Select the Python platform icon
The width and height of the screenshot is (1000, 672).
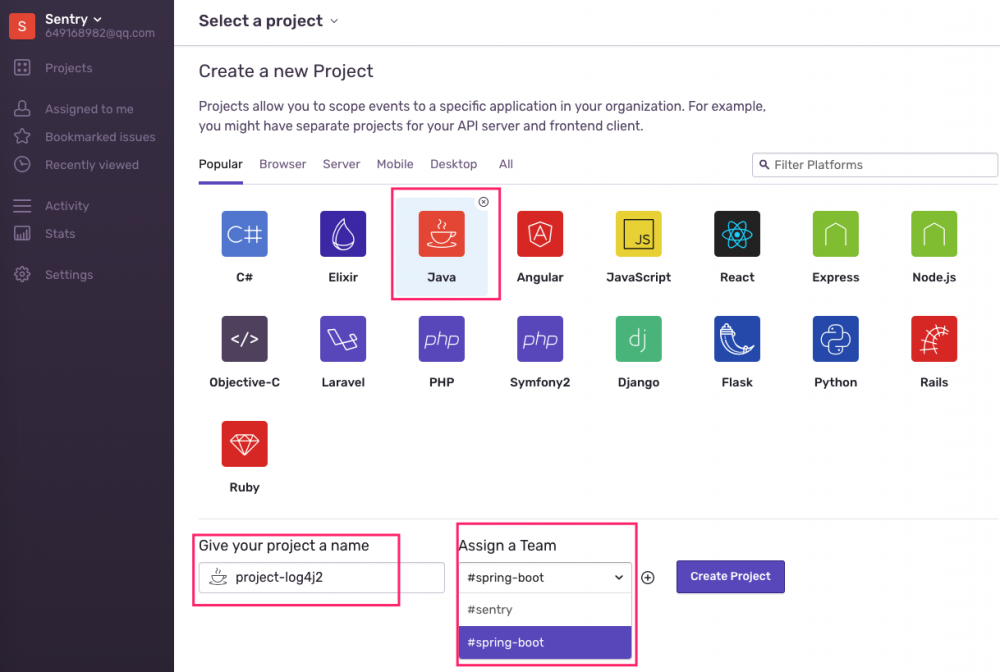click(x=835, y=339)
